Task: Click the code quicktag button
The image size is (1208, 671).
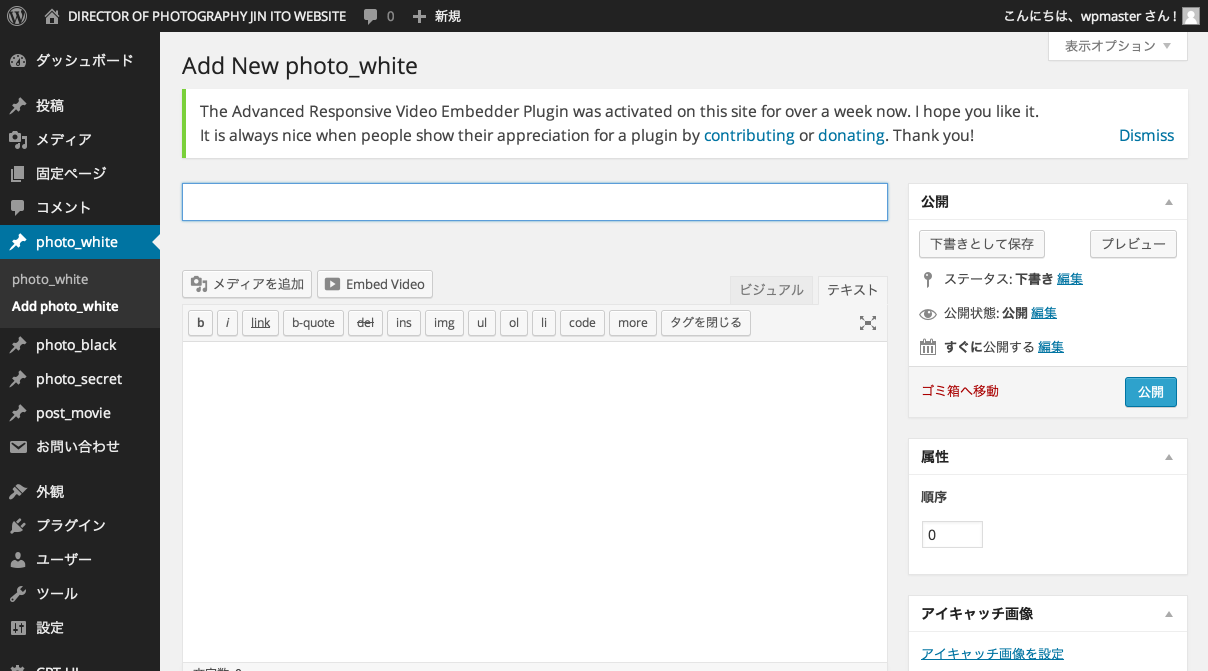Action: (x=582, y=323)
